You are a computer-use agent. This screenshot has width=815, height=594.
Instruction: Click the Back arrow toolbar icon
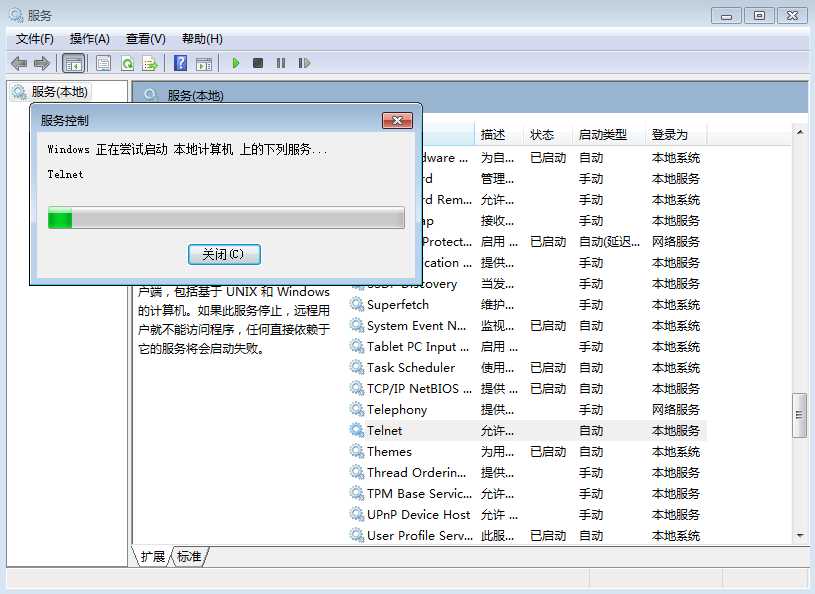(x=19, y=63)
